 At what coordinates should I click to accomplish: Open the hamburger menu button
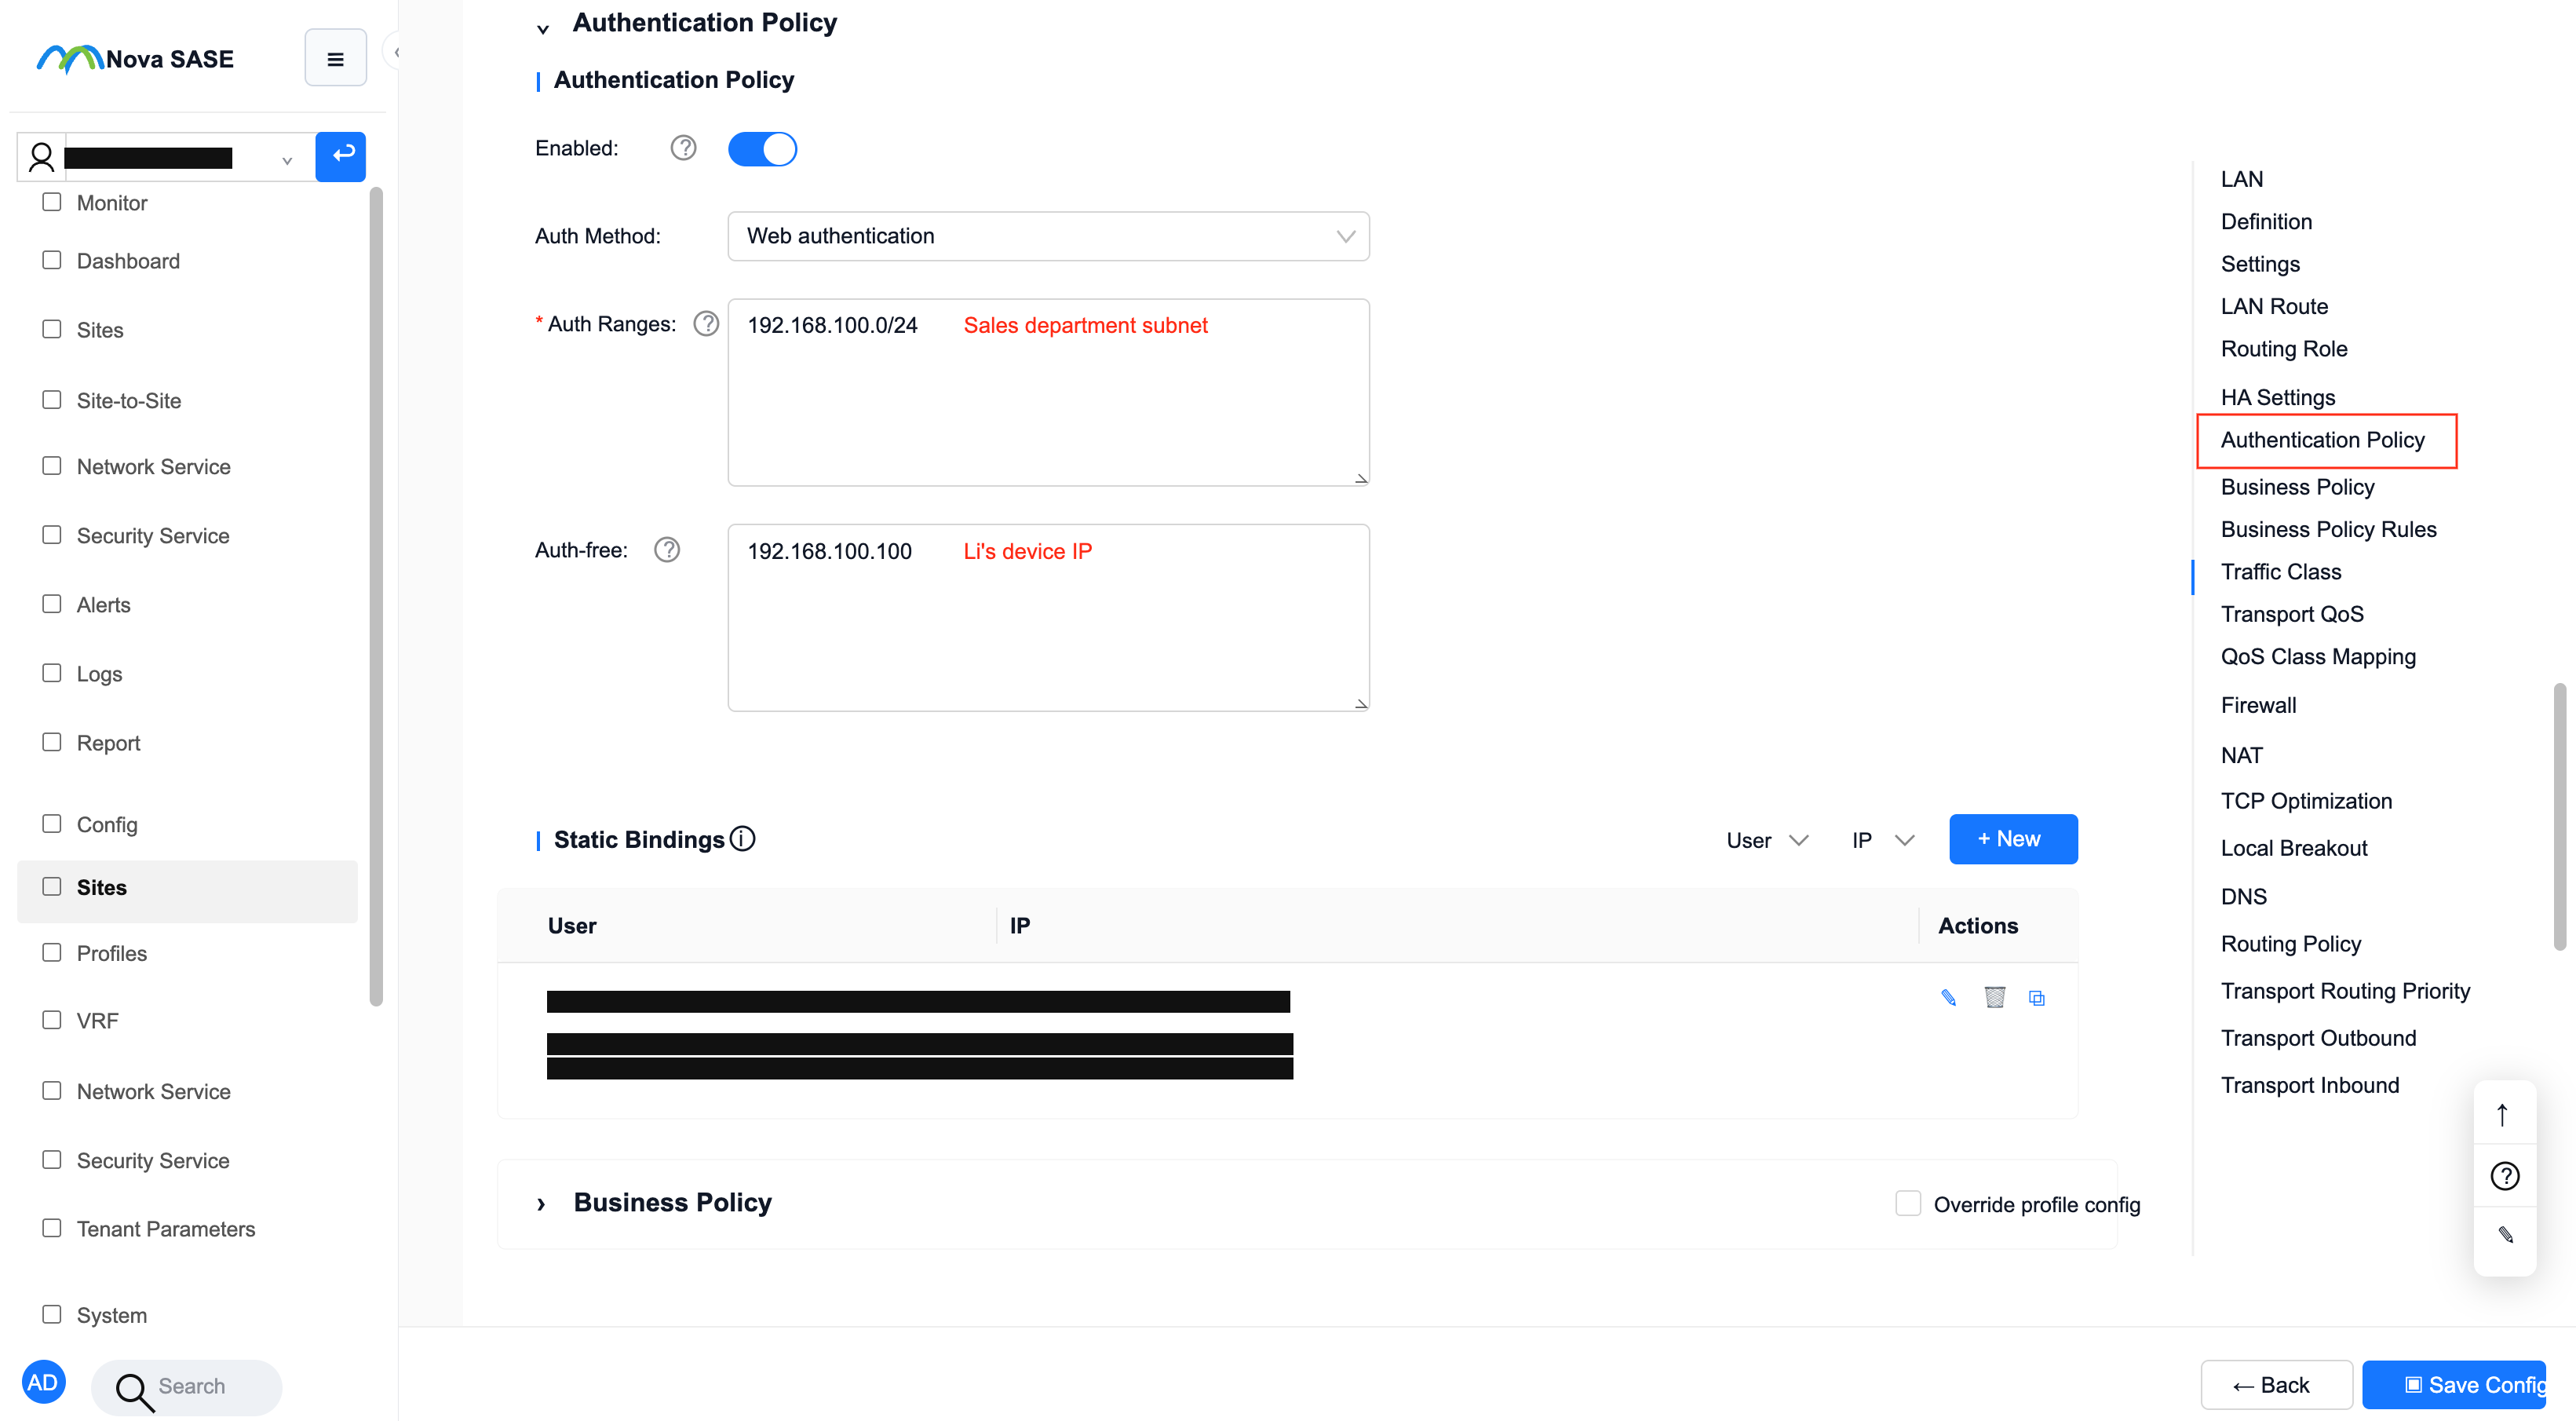coord(335,58)
